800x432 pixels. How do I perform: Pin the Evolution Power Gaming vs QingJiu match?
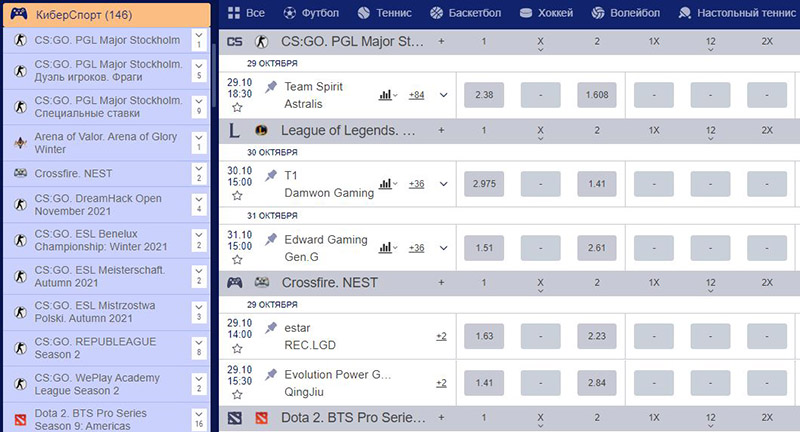(x=271, y=374)
